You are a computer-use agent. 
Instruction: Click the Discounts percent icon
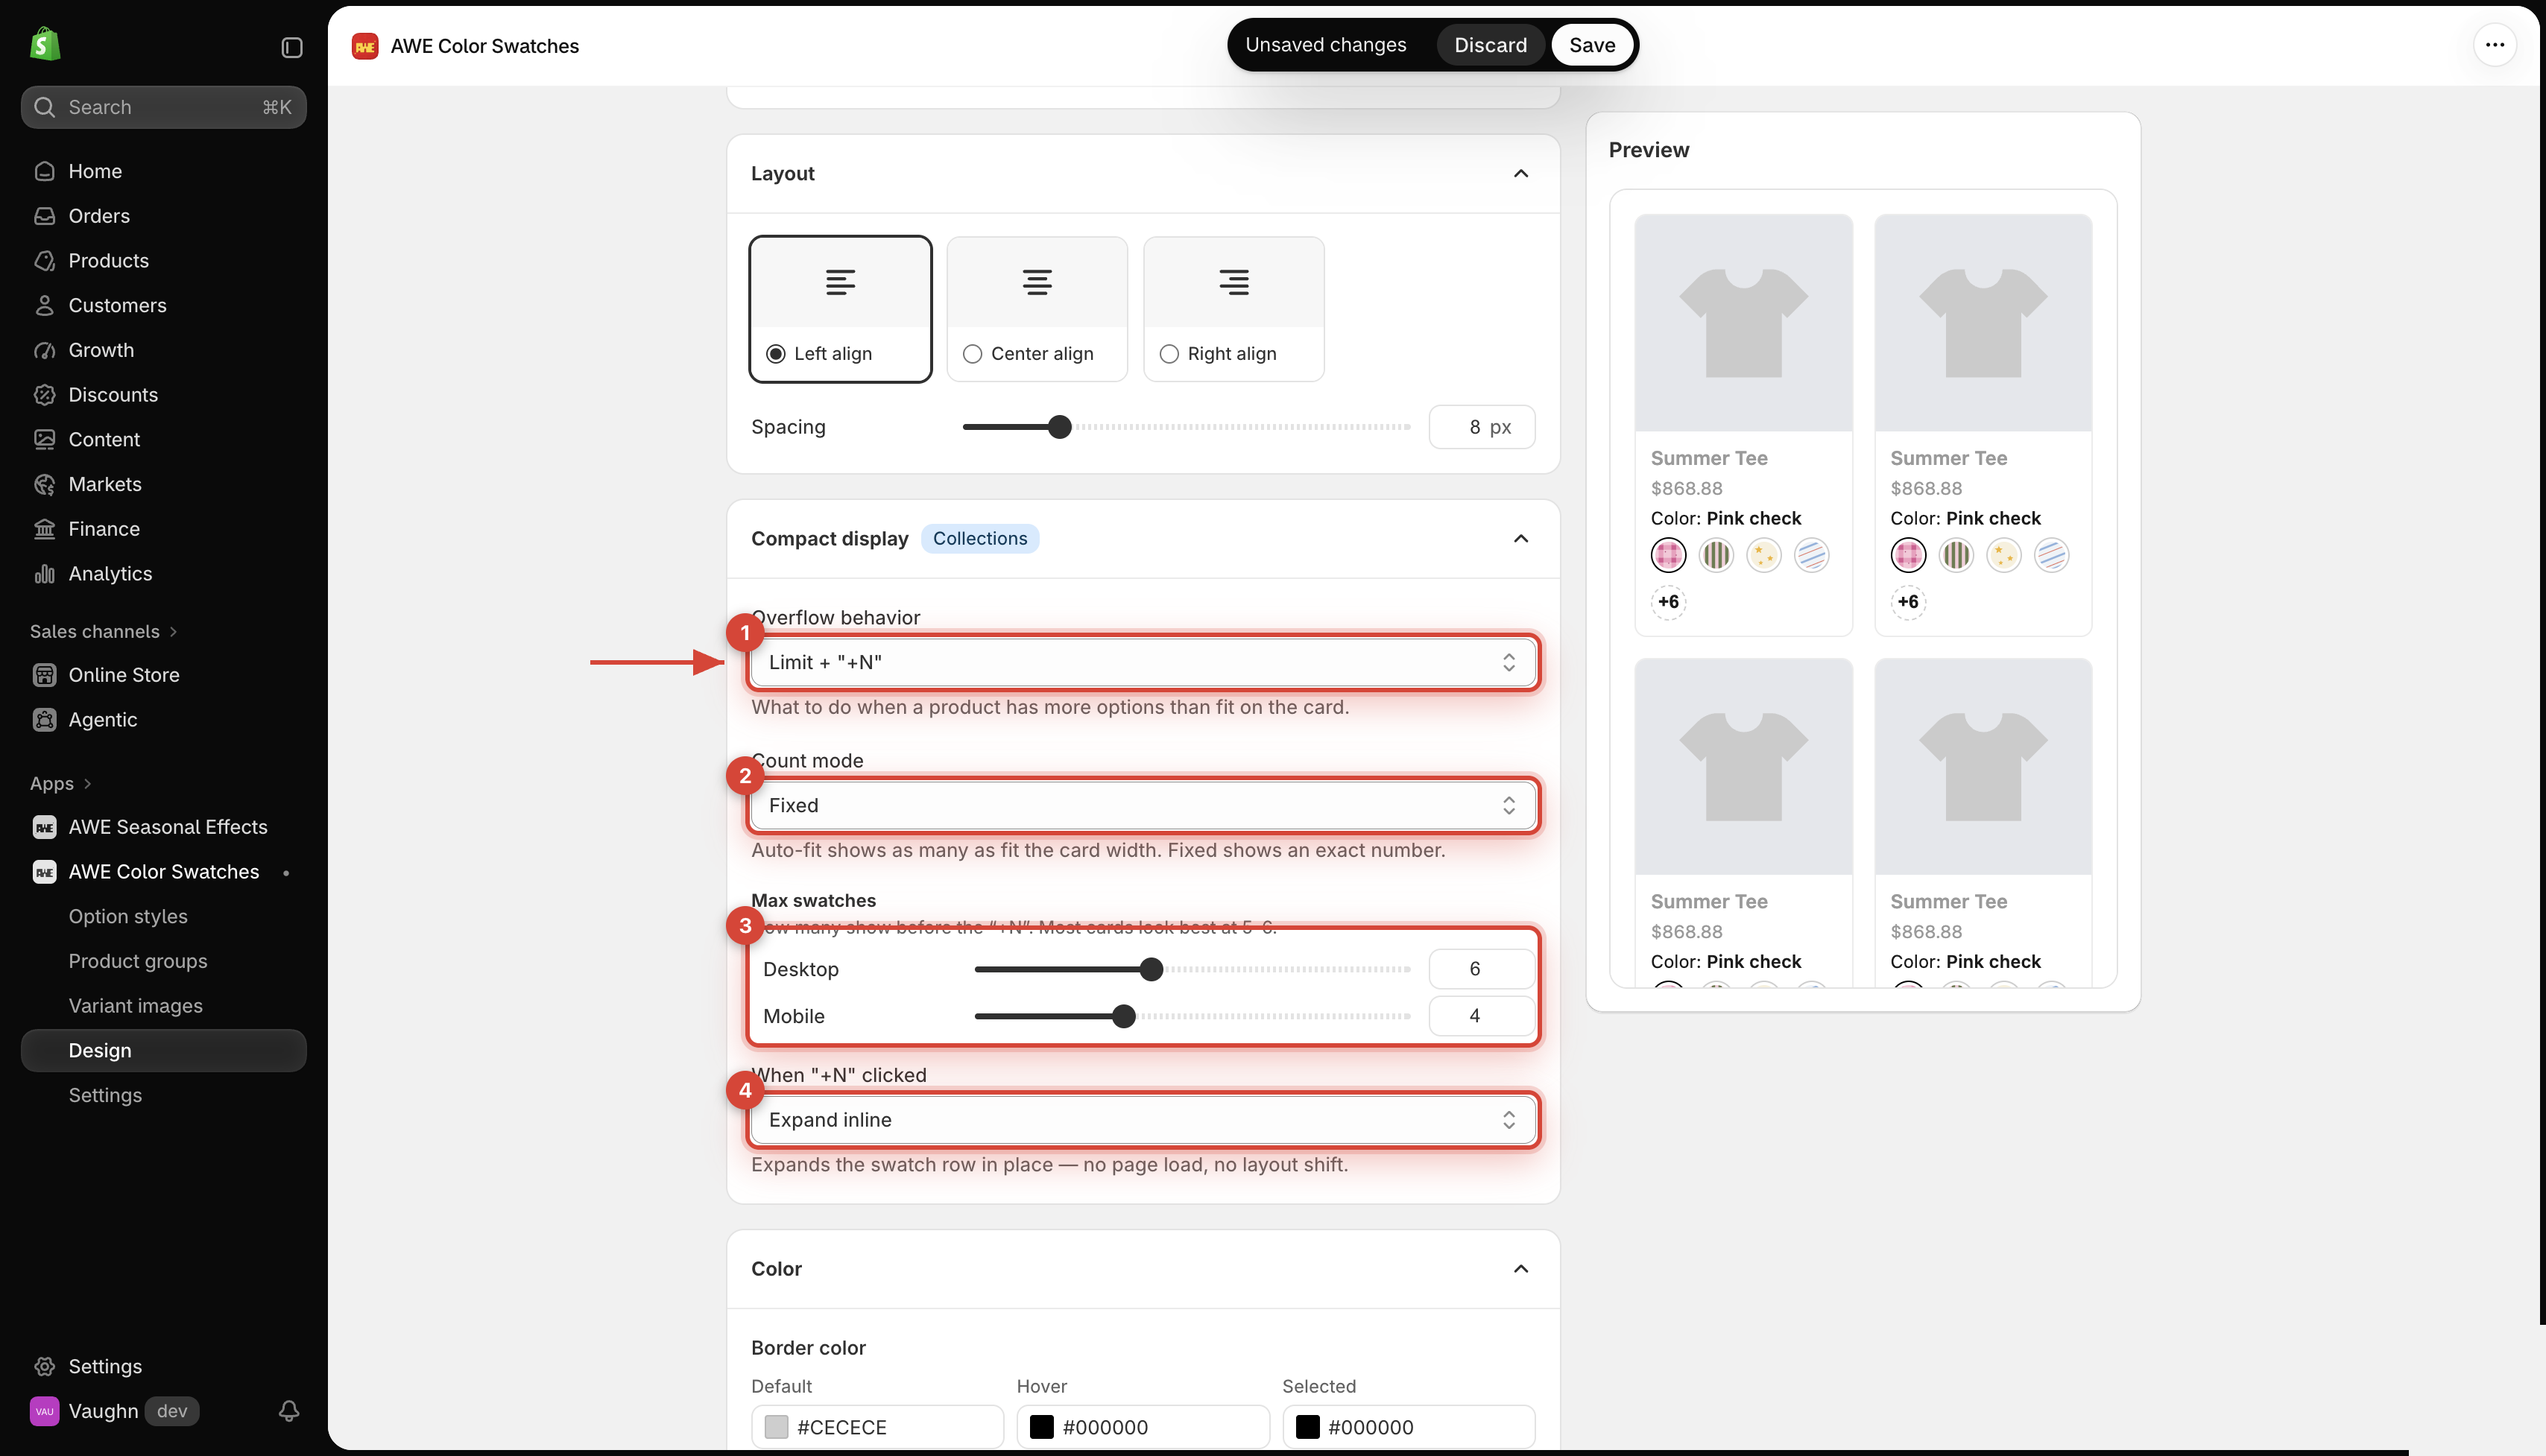click(x=44, y=395)
